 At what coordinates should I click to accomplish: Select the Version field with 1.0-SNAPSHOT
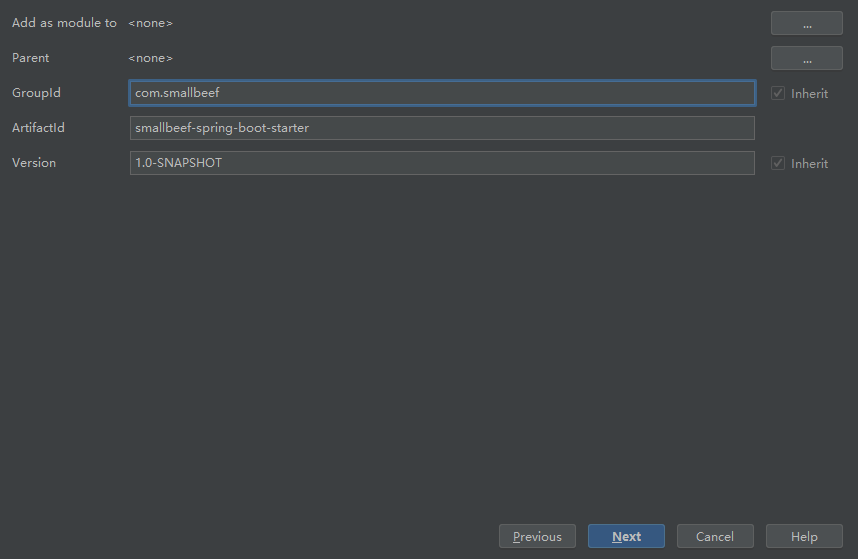[442, 163]
